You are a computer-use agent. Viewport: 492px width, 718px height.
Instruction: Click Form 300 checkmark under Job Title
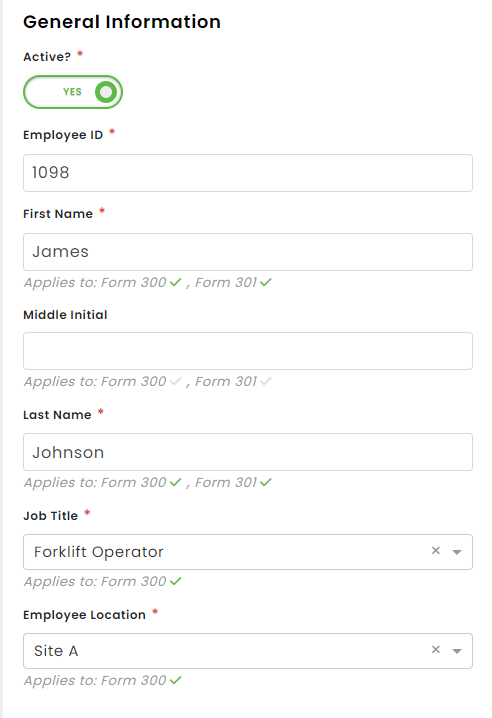coord(175,582)
